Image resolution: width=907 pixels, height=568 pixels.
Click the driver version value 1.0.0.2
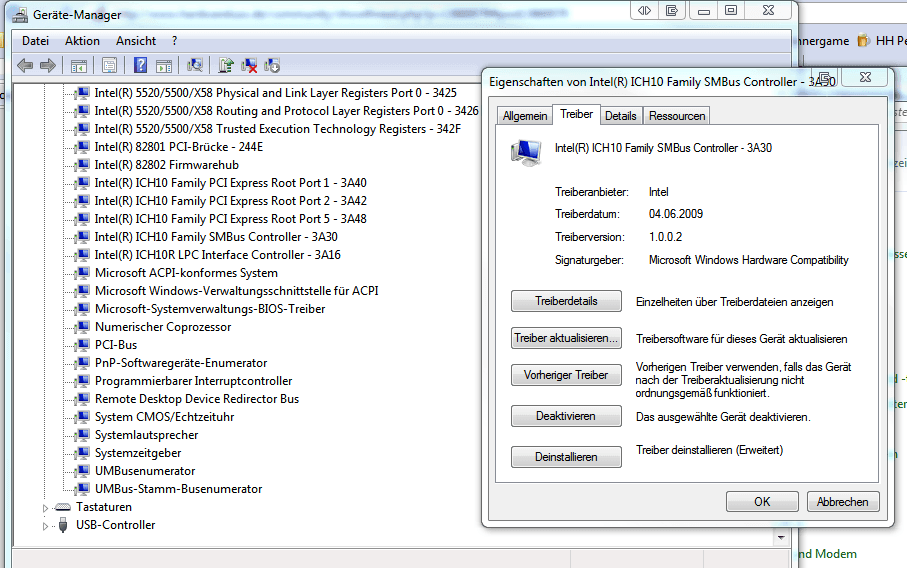pos(665,237)
